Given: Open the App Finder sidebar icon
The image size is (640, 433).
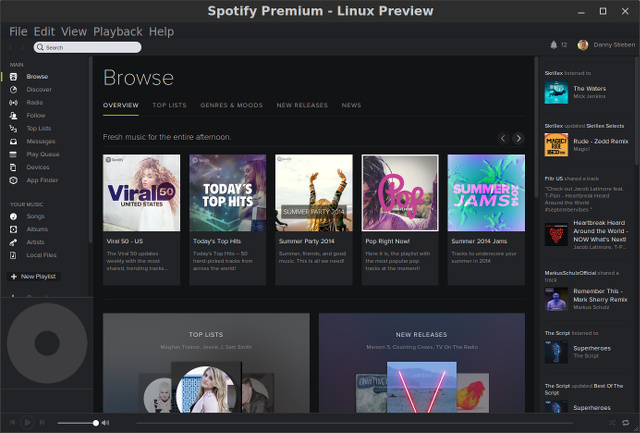Looking at the screenshot, I should [13, 180].
